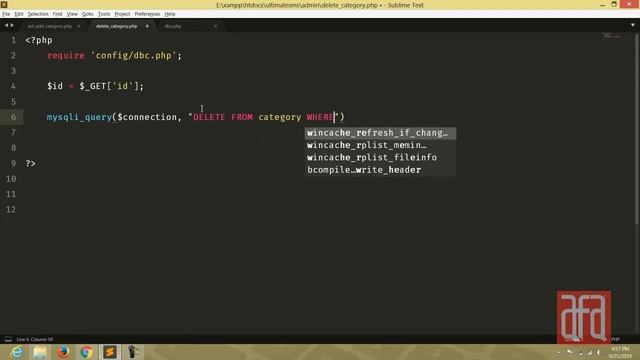This screenshot has width=640, height=360.
Task: Open the Edit menu
Action: [x=19, y=14]
